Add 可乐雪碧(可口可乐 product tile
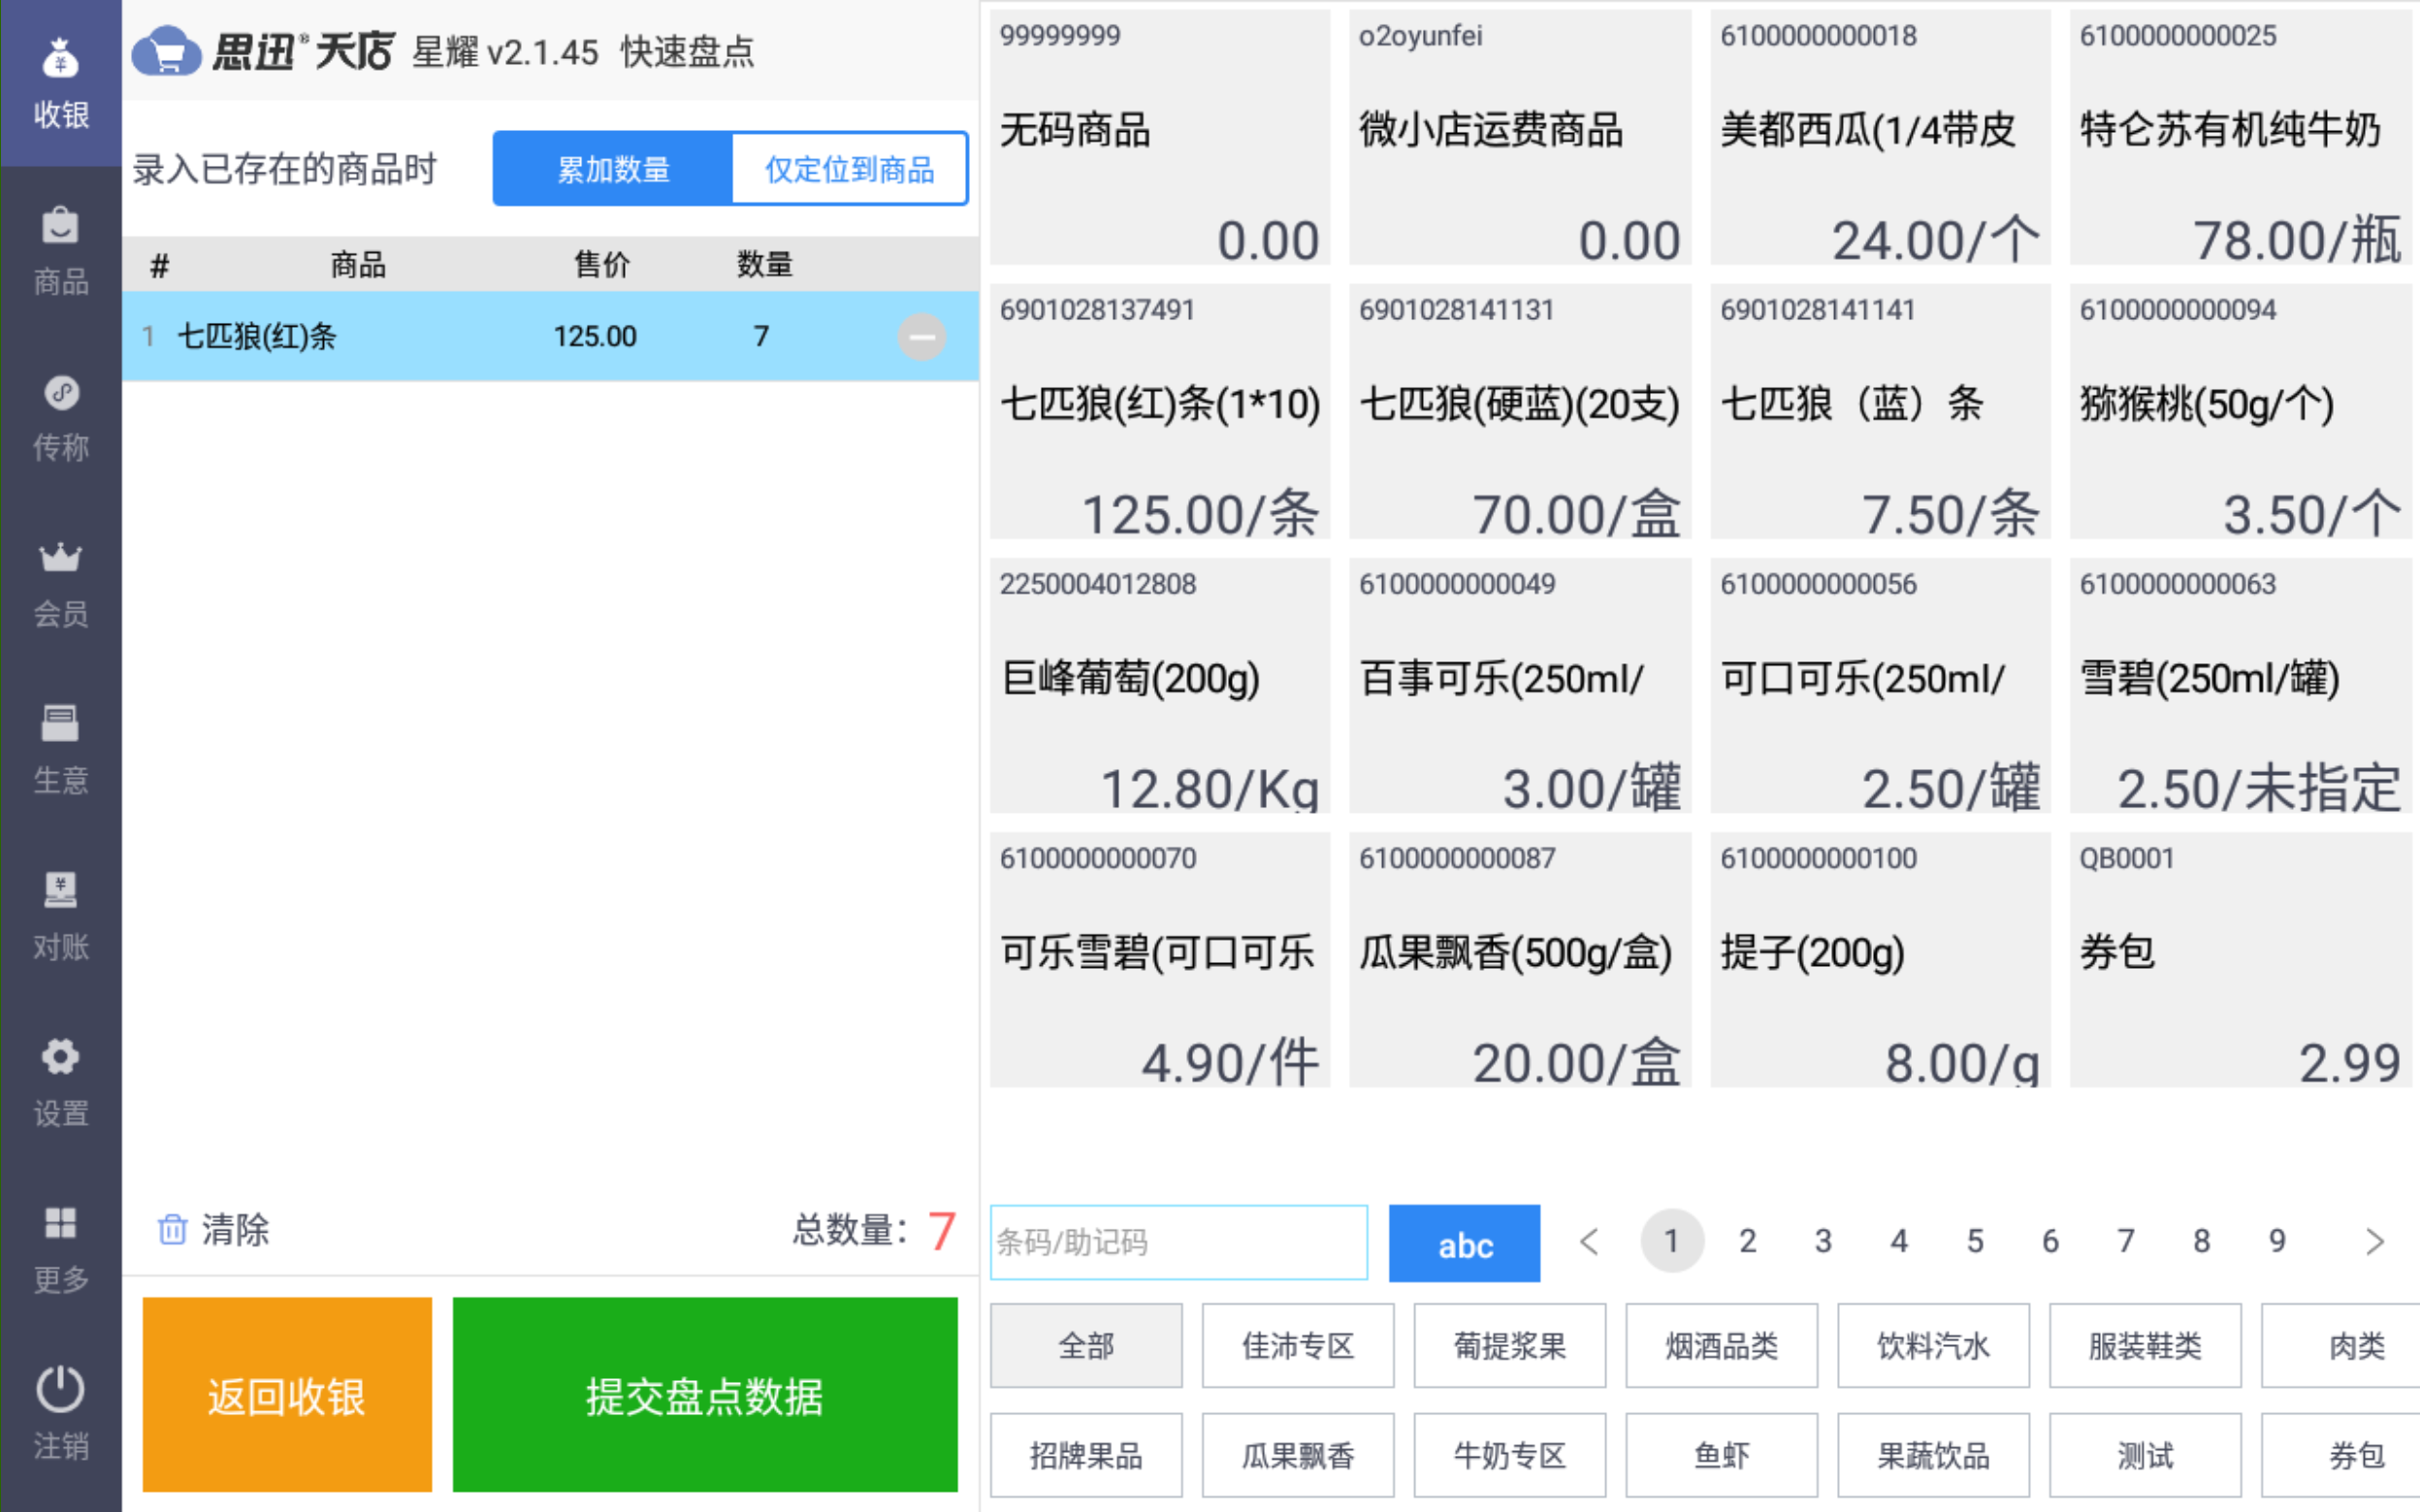This screenshot has width=2420, height=1512. tap(1160, 960)
